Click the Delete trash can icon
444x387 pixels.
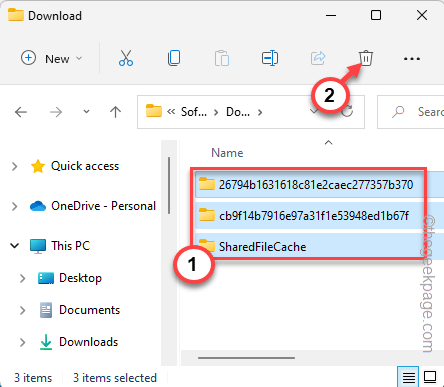tap(366, 58)
